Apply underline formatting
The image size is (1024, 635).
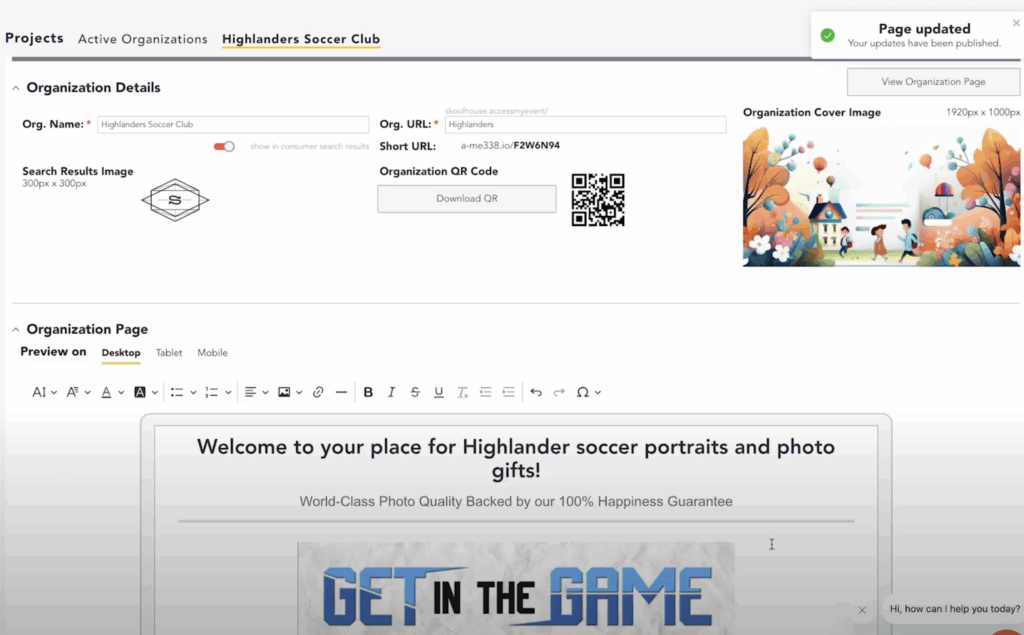pos(437,391)
